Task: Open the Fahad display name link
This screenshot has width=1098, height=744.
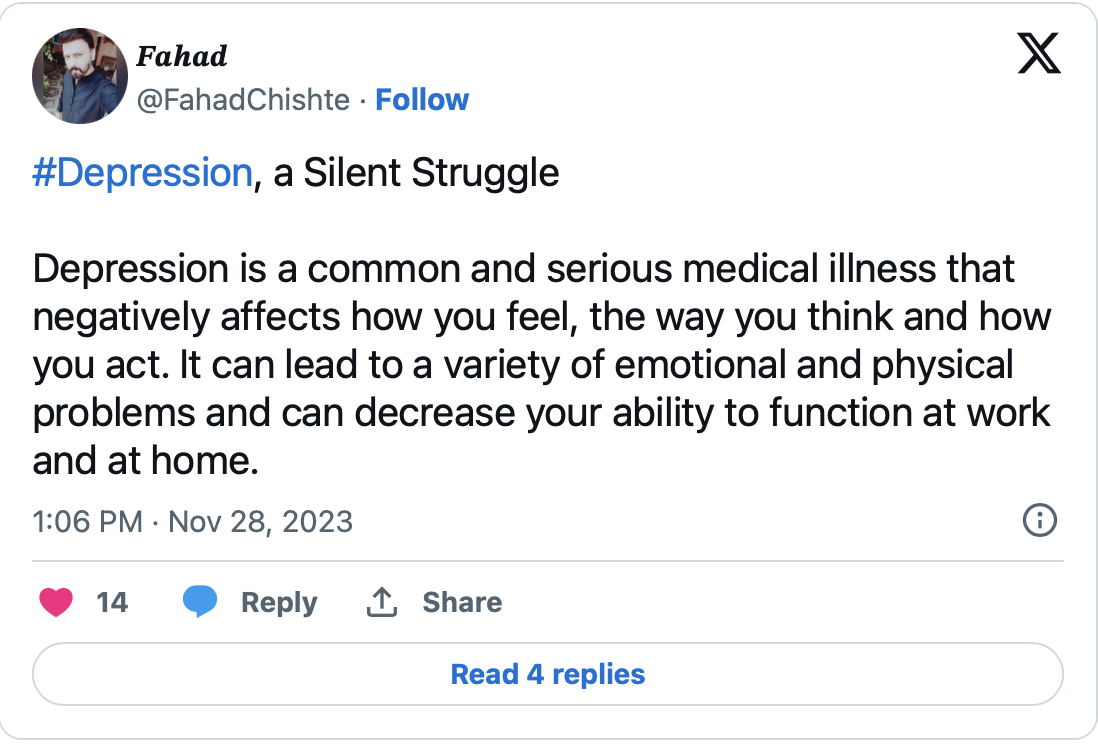Action: coord(181,56)
